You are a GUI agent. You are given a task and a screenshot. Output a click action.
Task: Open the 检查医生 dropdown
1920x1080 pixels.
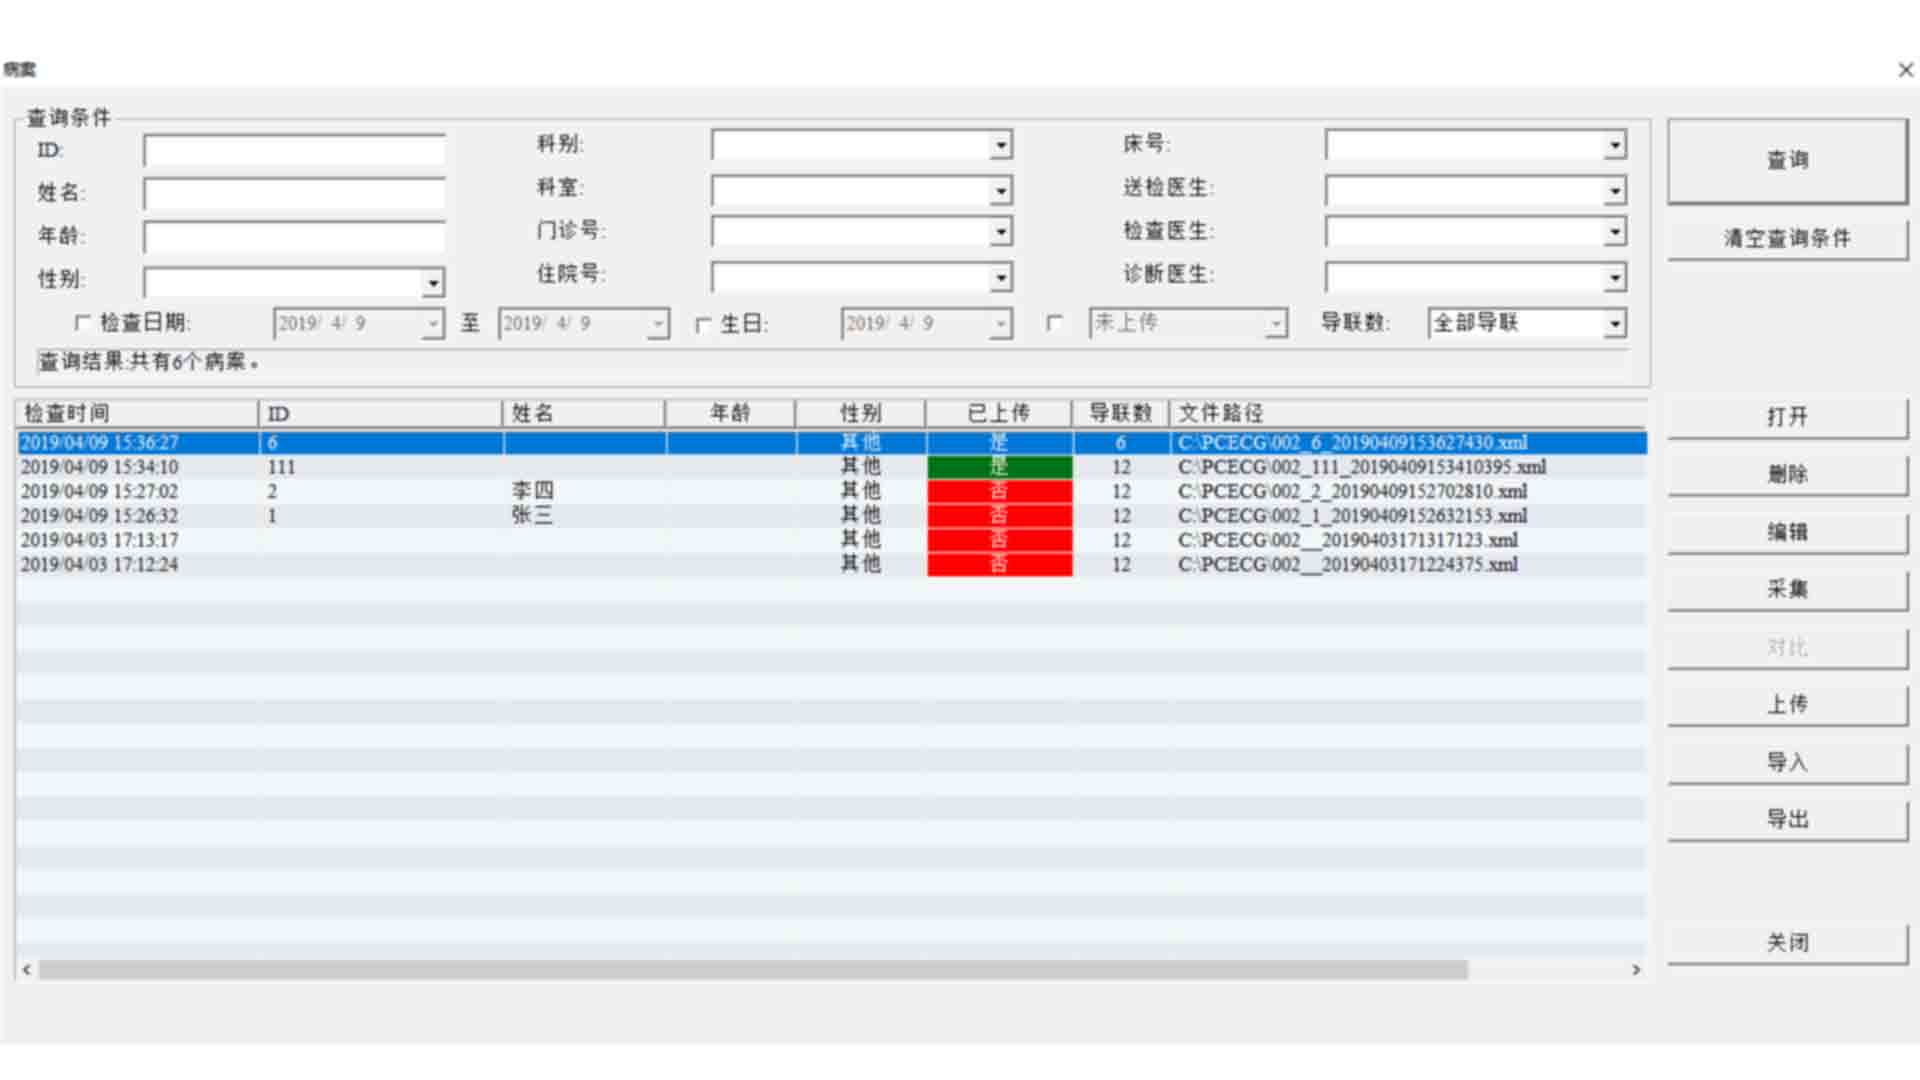pyautogui.click(x=1615, y=232)
